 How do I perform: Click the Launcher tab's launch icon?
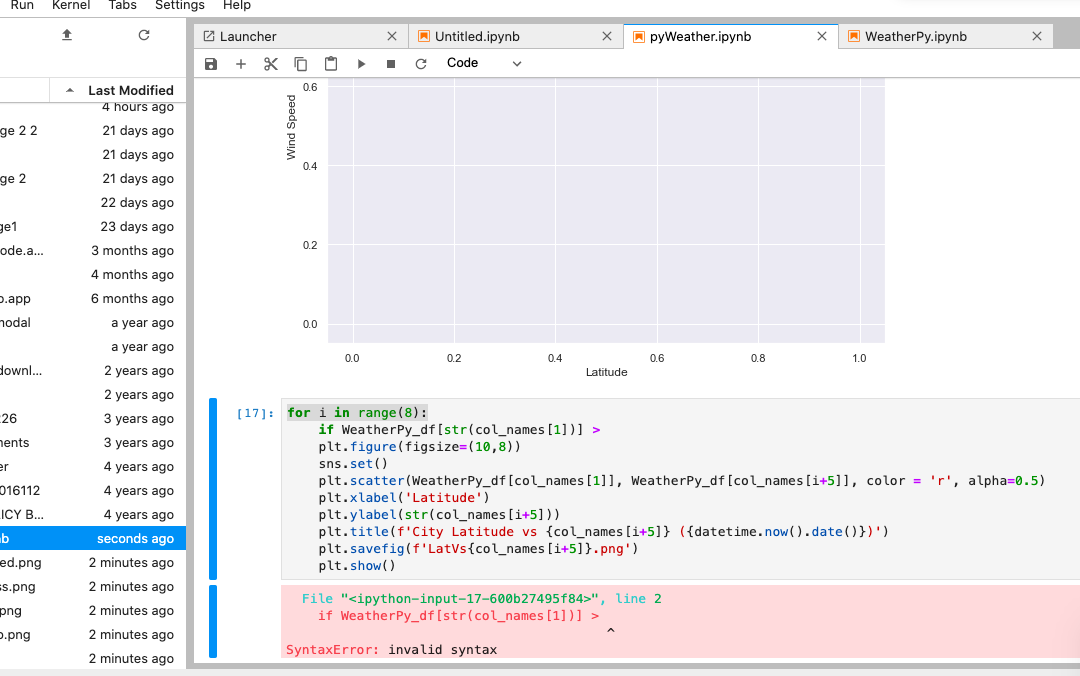click(x=209, y=37)
